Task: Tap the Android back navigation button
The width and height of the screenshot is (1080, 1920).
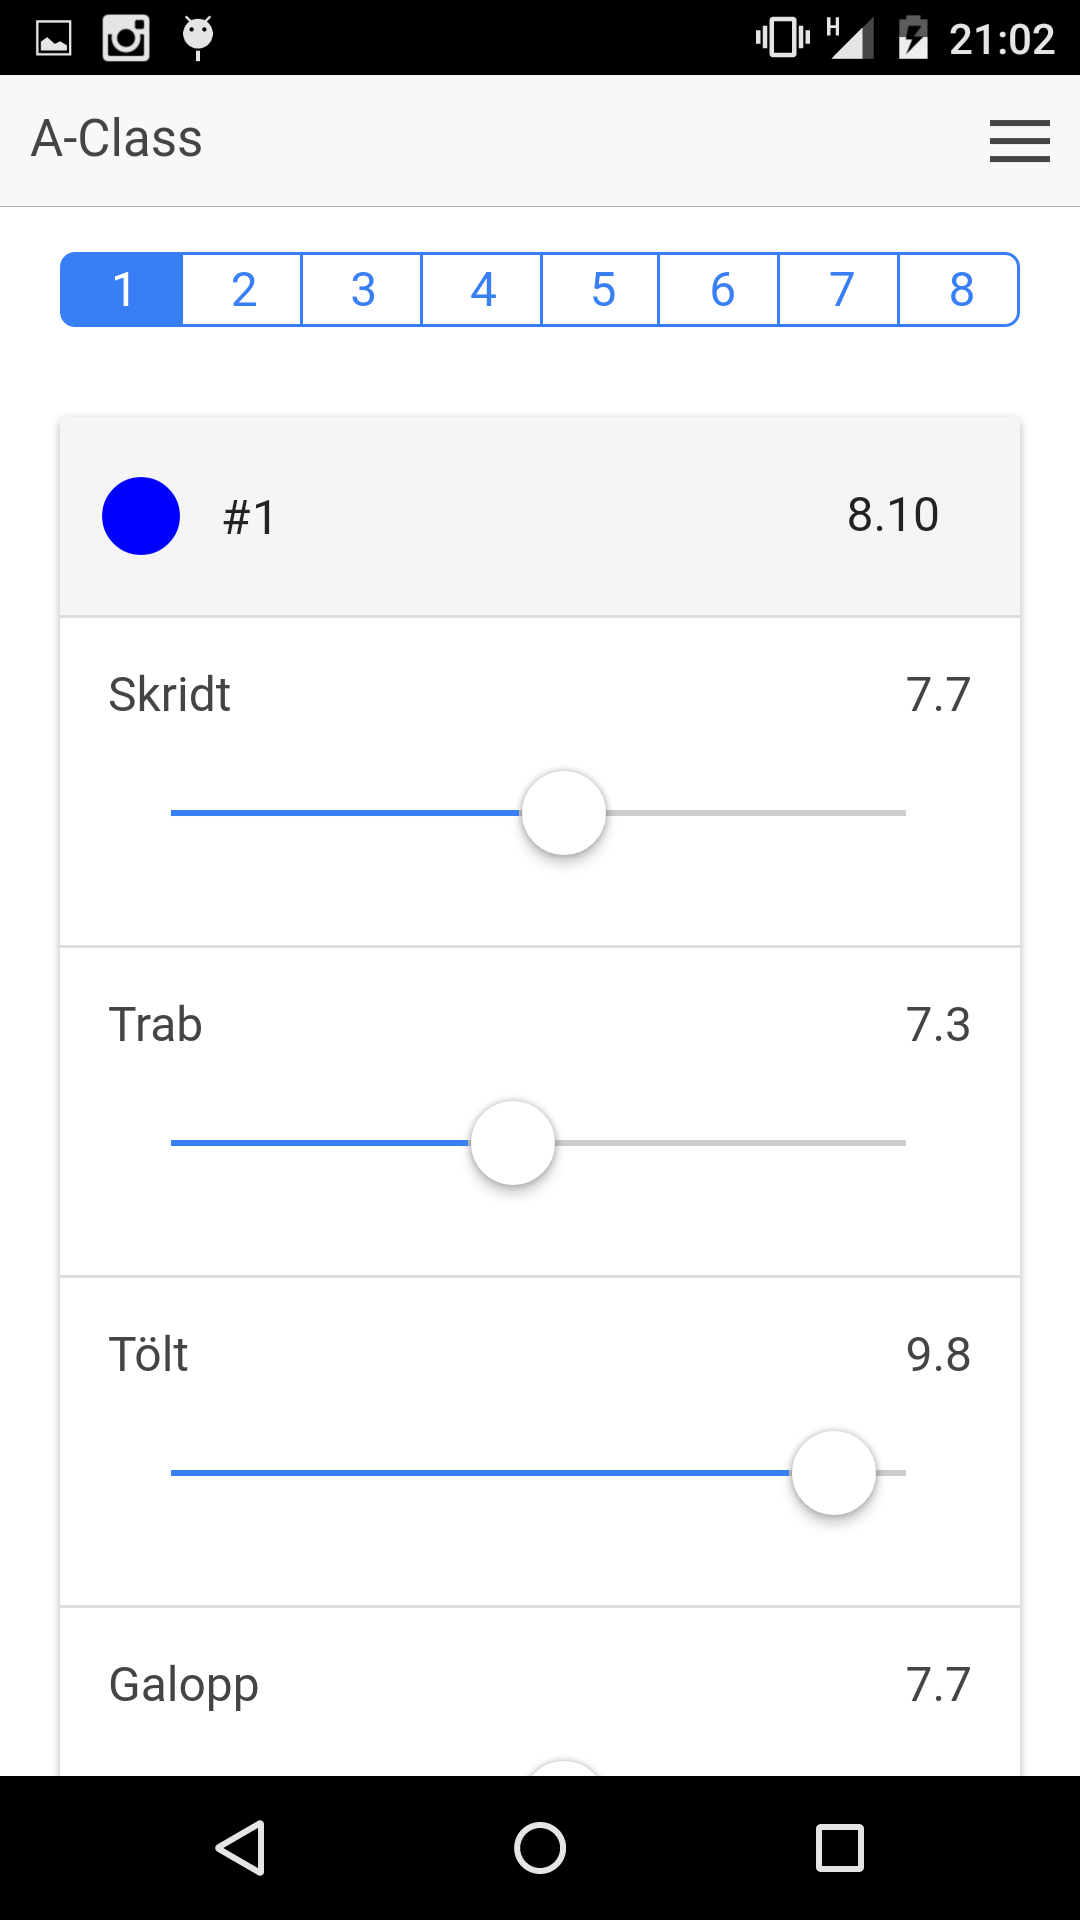Action: pyautogui.click(x=241, y=1847)
